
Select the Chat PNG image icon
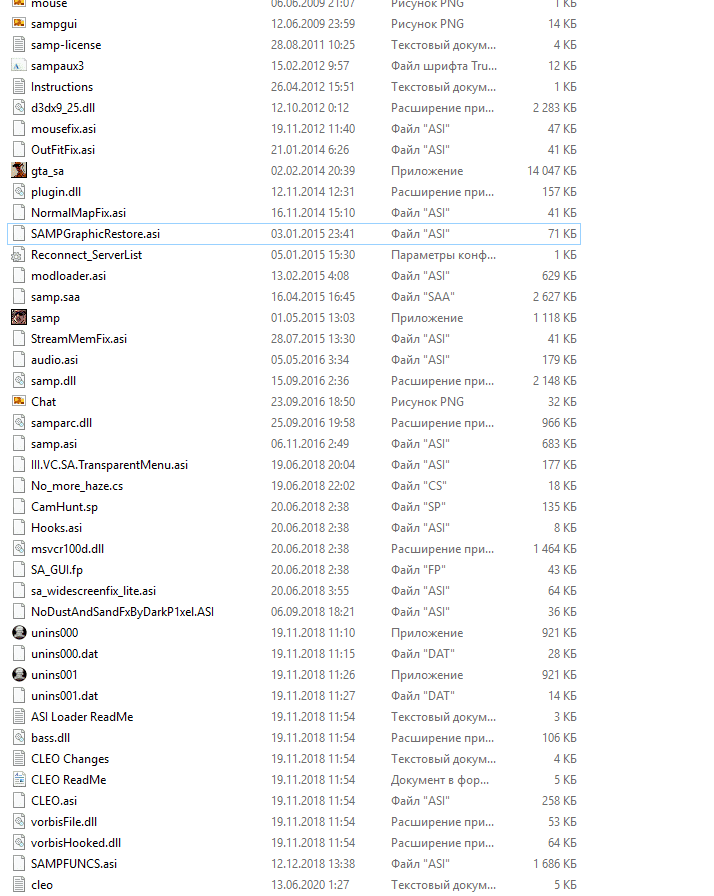(18, 401)
